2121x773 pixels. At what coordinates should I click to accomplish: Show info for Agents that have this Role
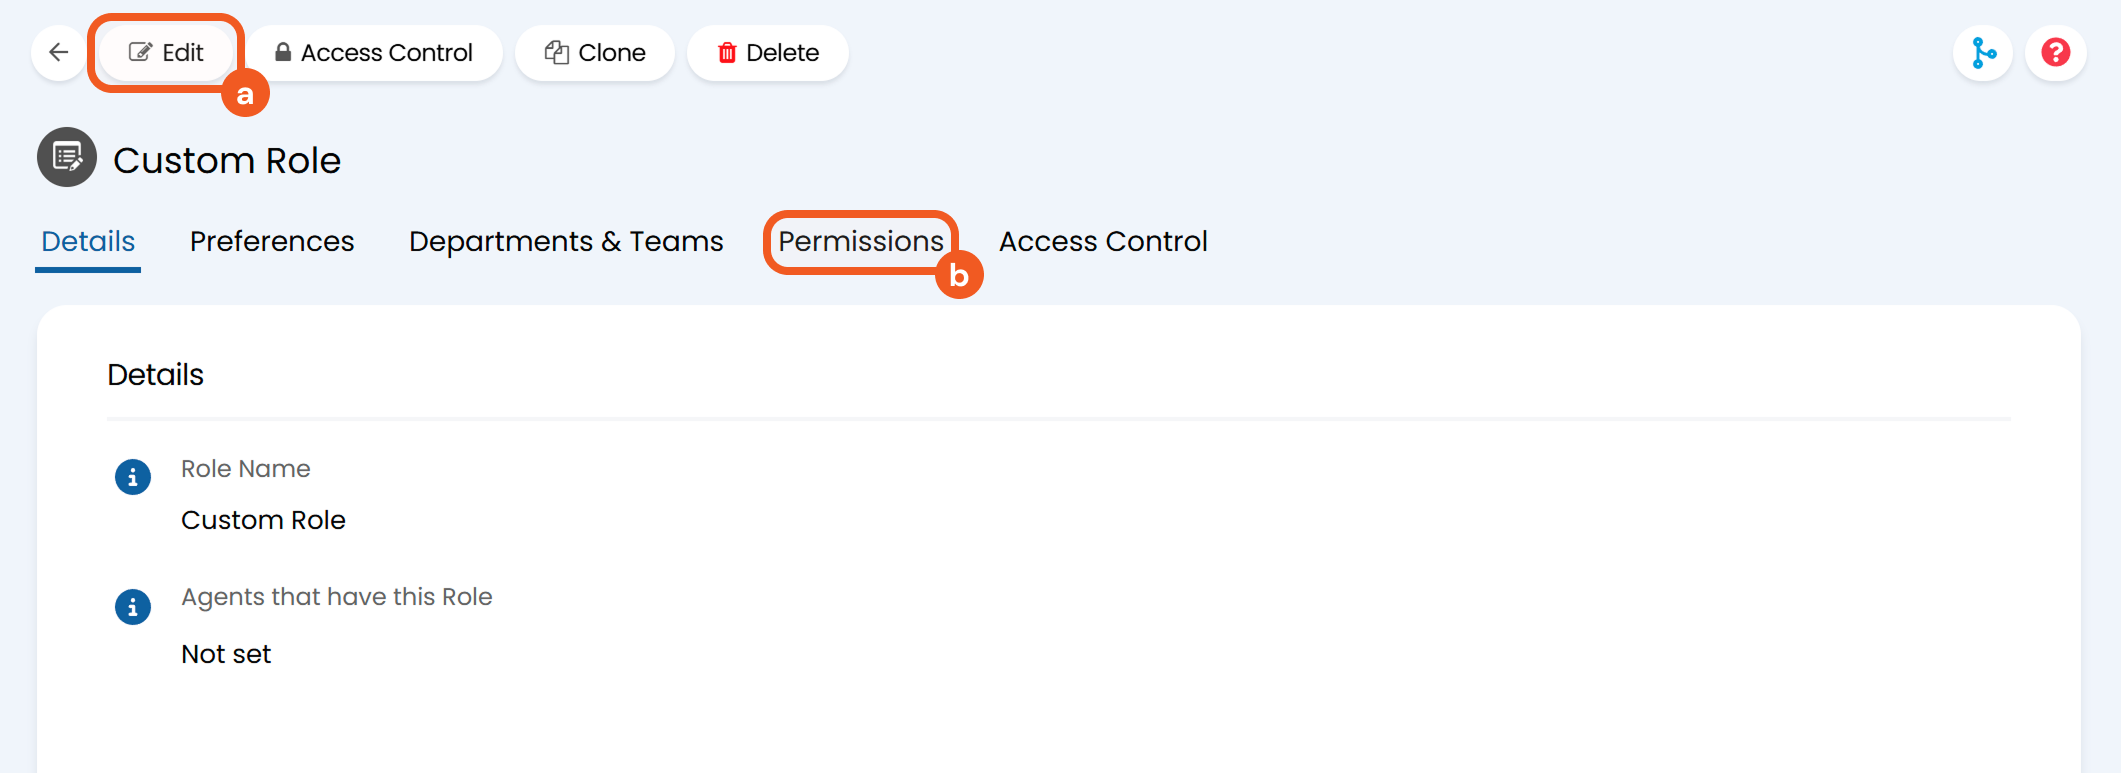coord(133,607)
